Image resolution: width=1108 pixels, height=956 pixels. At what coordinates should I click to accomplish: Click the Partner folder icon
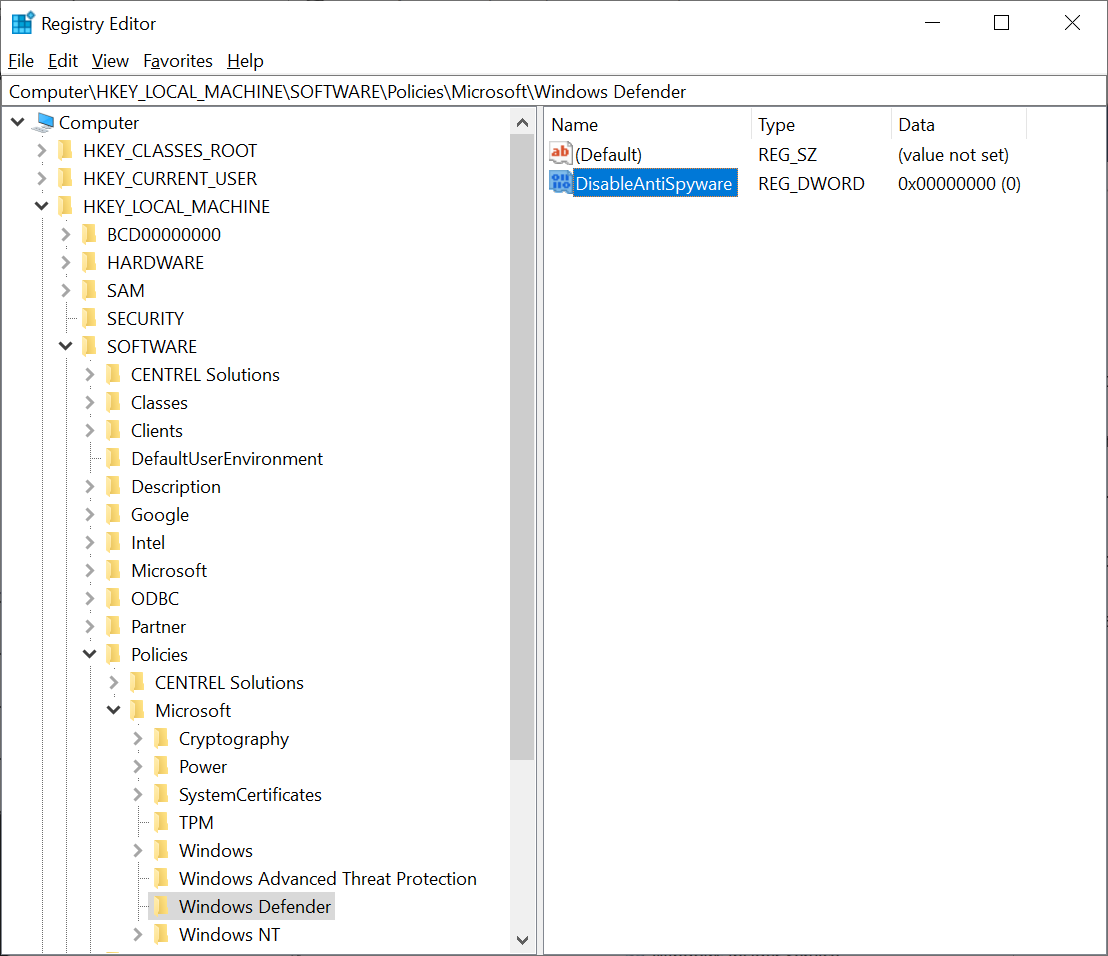click(114, 626)
